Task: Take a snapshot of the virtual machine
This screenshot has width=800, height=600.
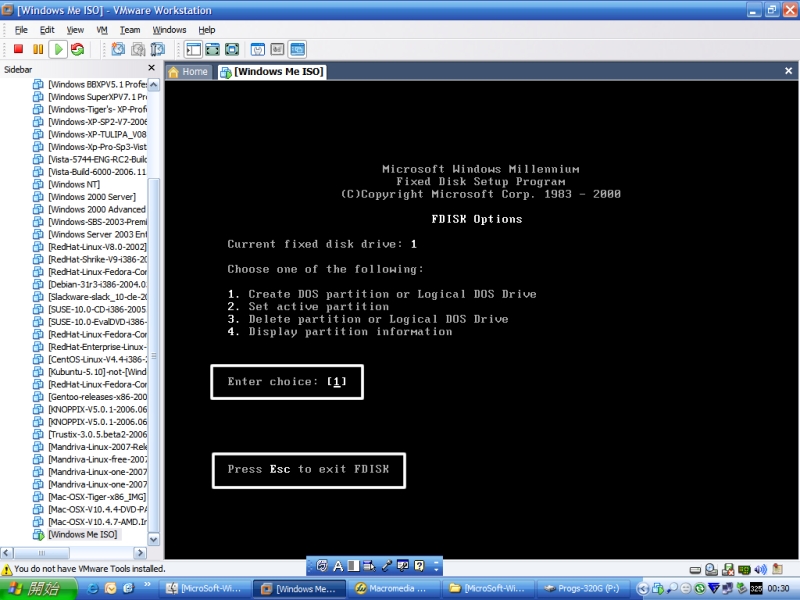Action: pyautogui.click(x=118, y=49)
